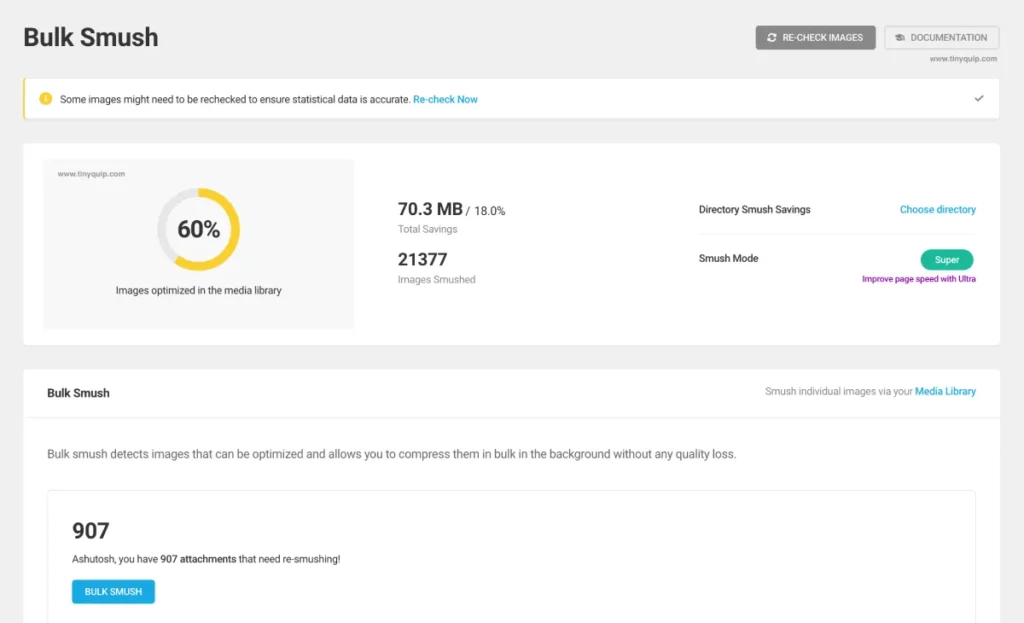Click the large 907 attachments number
Viewport: 1024px width, 623px height.
91,530
